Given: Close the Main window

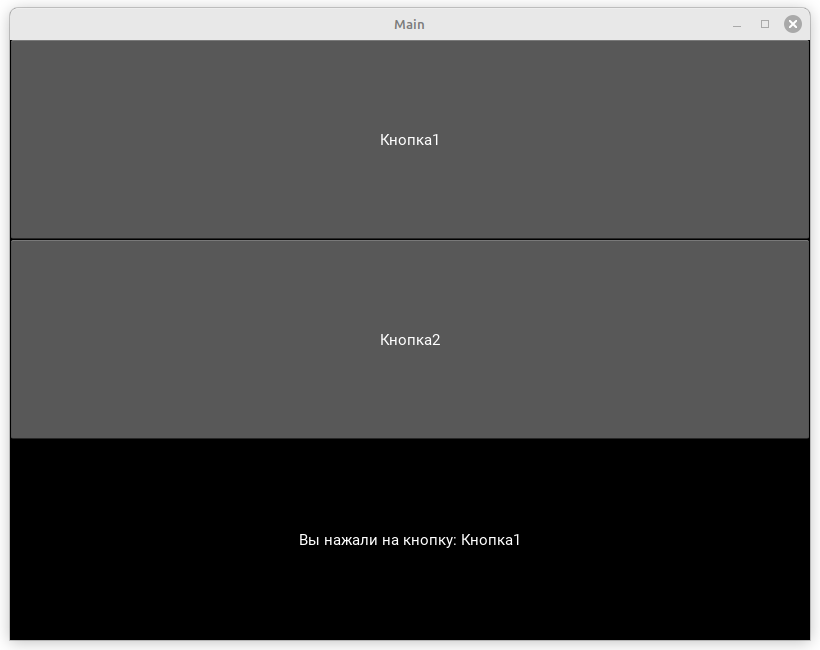Looking at the screenshot, I should (793, 24).
